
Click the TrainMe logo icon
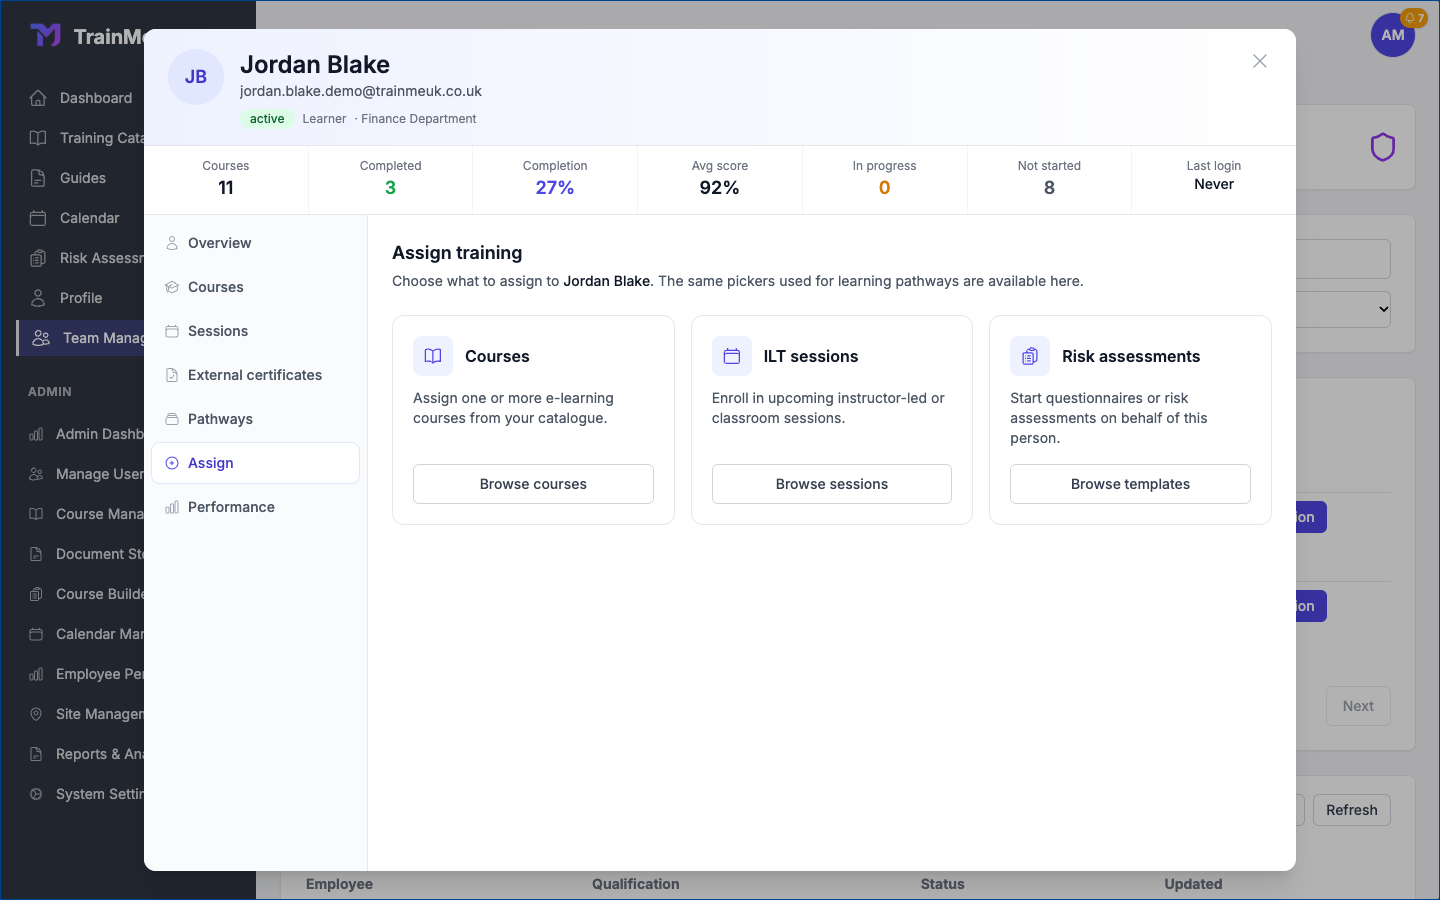pos(45,36)
